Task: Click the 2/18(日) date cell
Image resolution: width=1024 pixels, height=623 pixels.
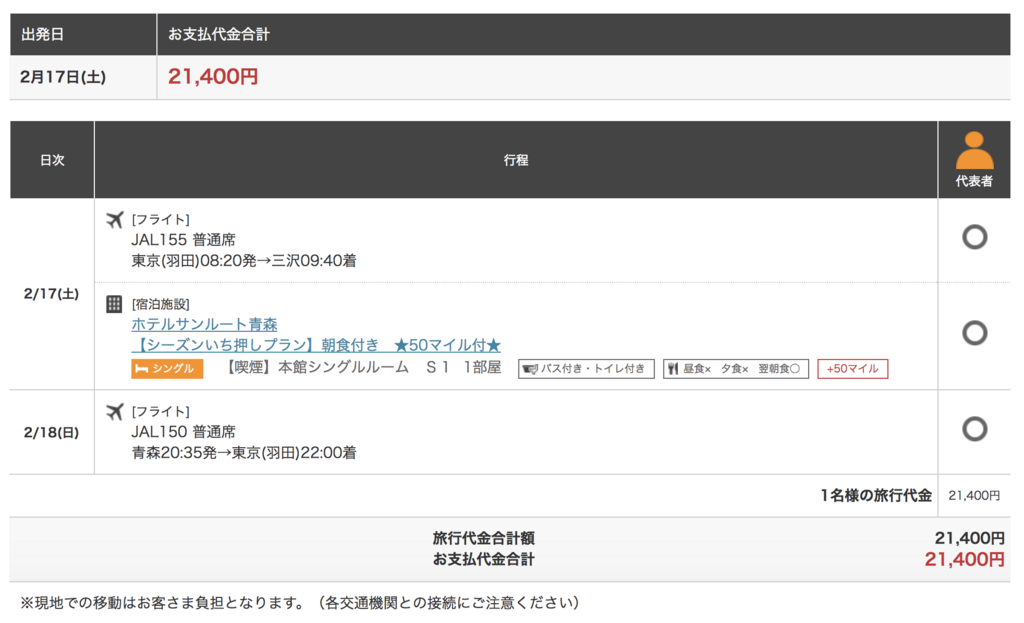Action: tap(52, 432)
